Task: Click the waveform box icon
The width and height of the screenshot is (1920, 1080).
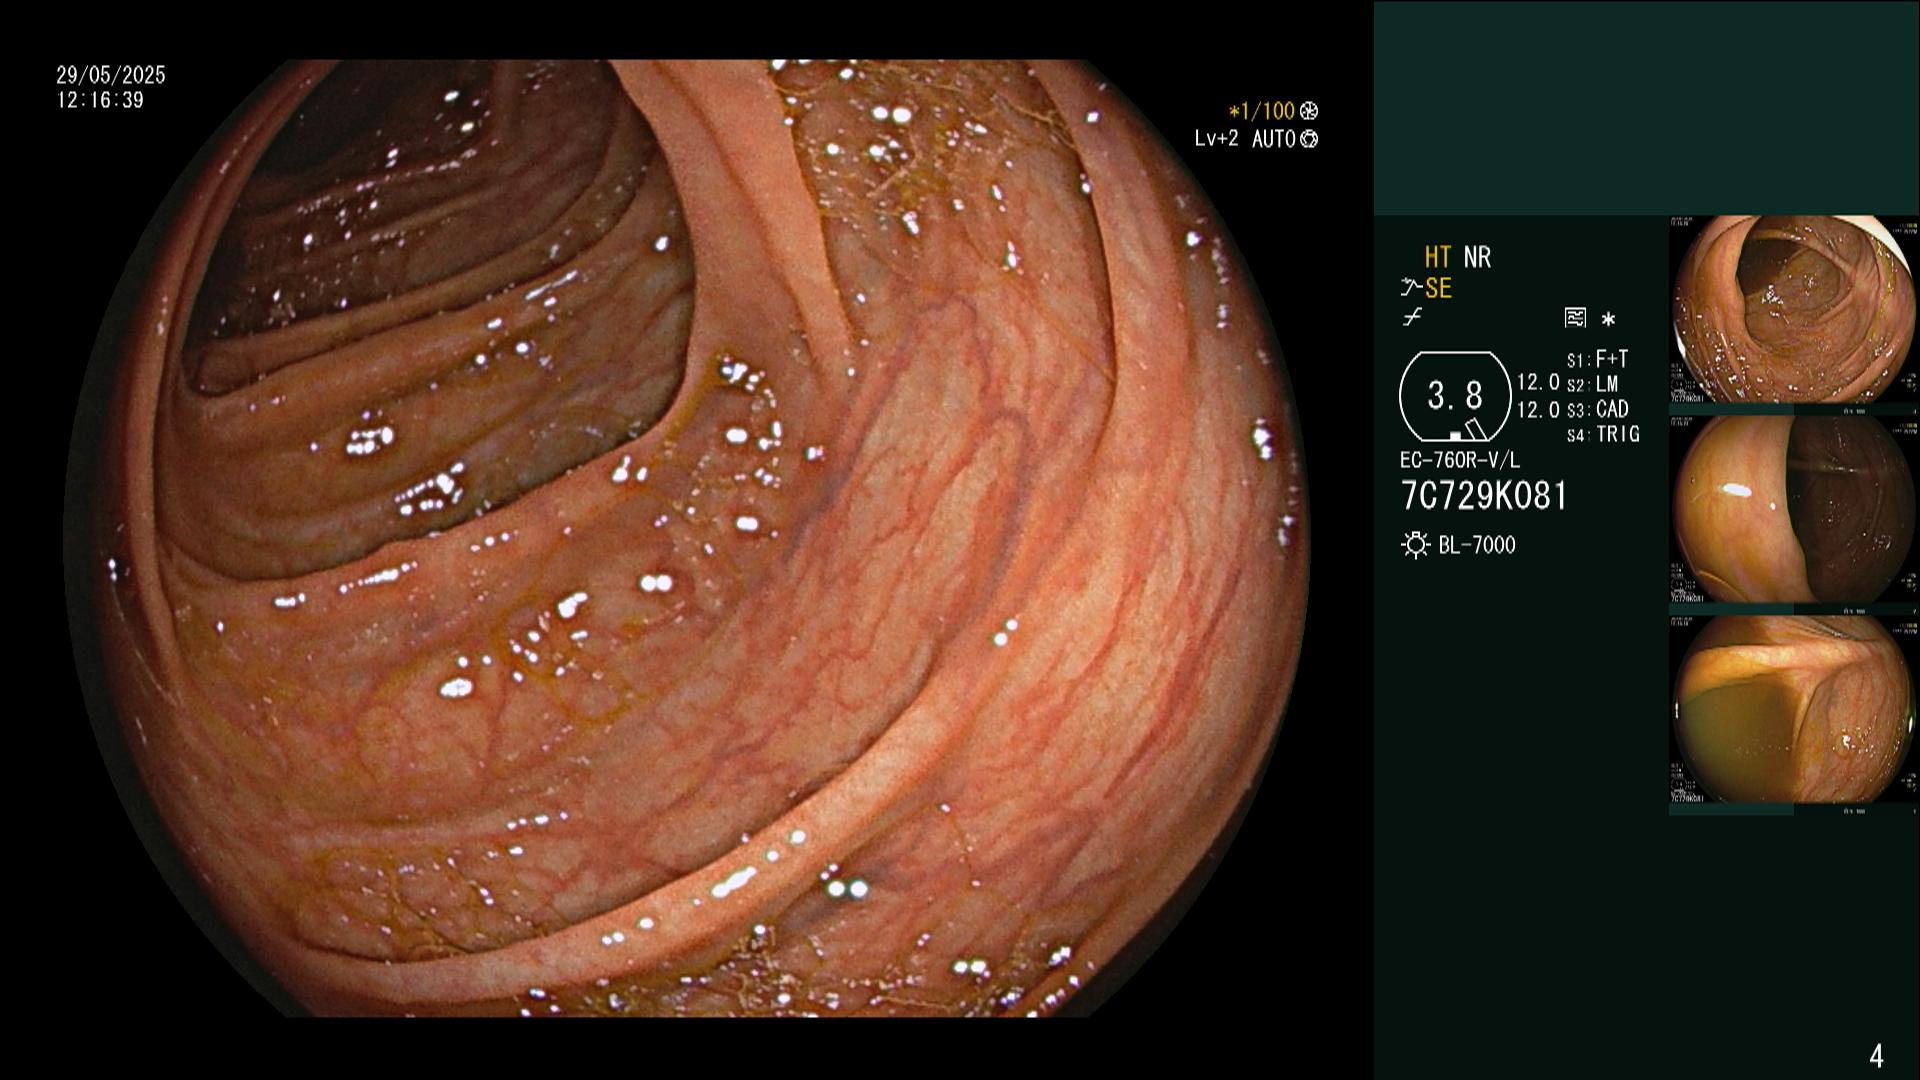Action: (1575, 318)
